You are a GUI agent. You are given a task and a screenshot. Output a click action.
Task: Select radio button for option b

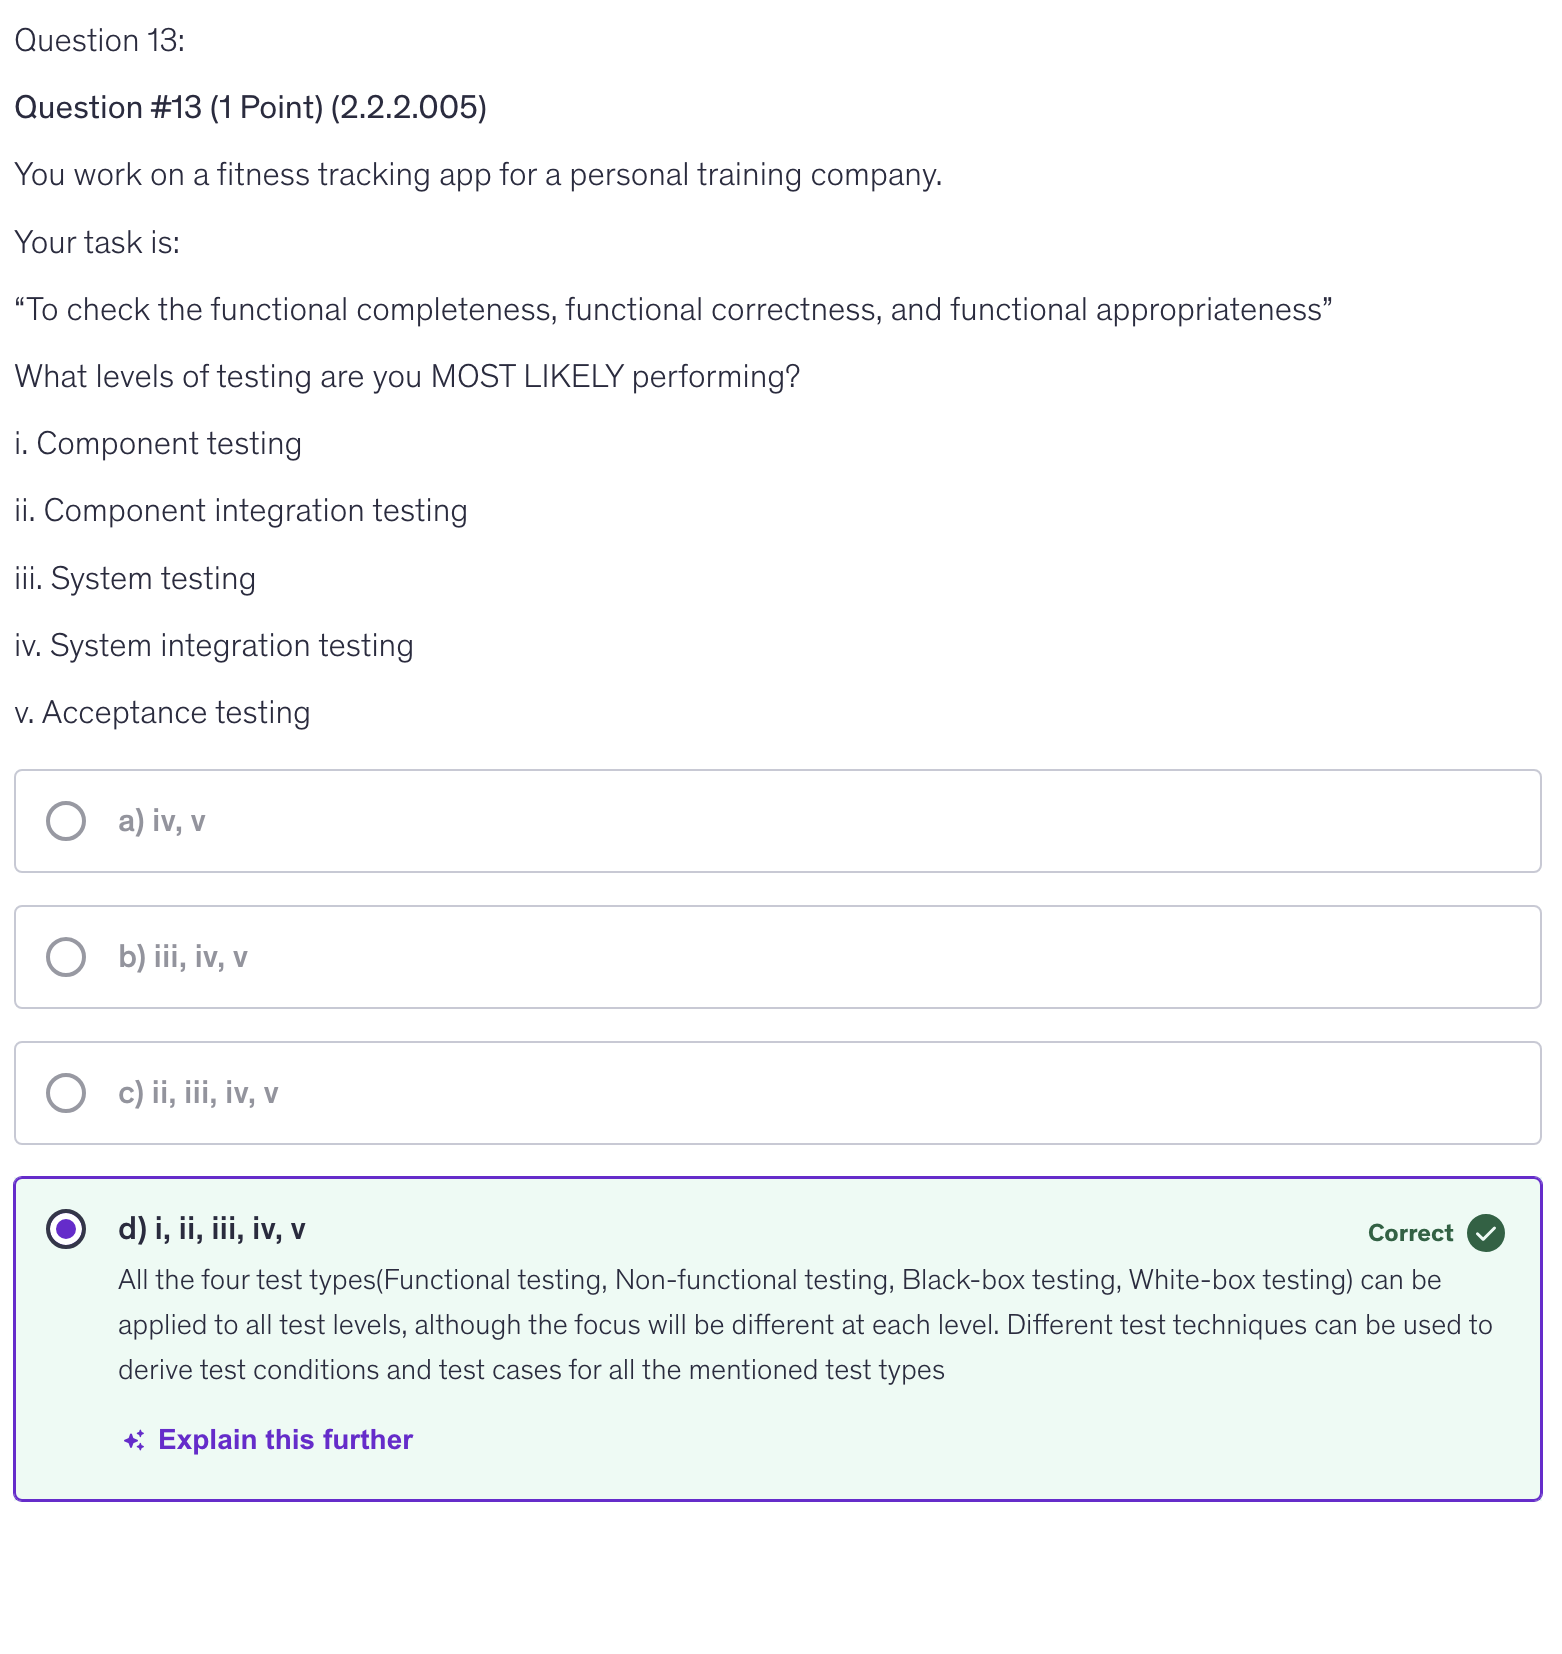click(x=66, y=957)
